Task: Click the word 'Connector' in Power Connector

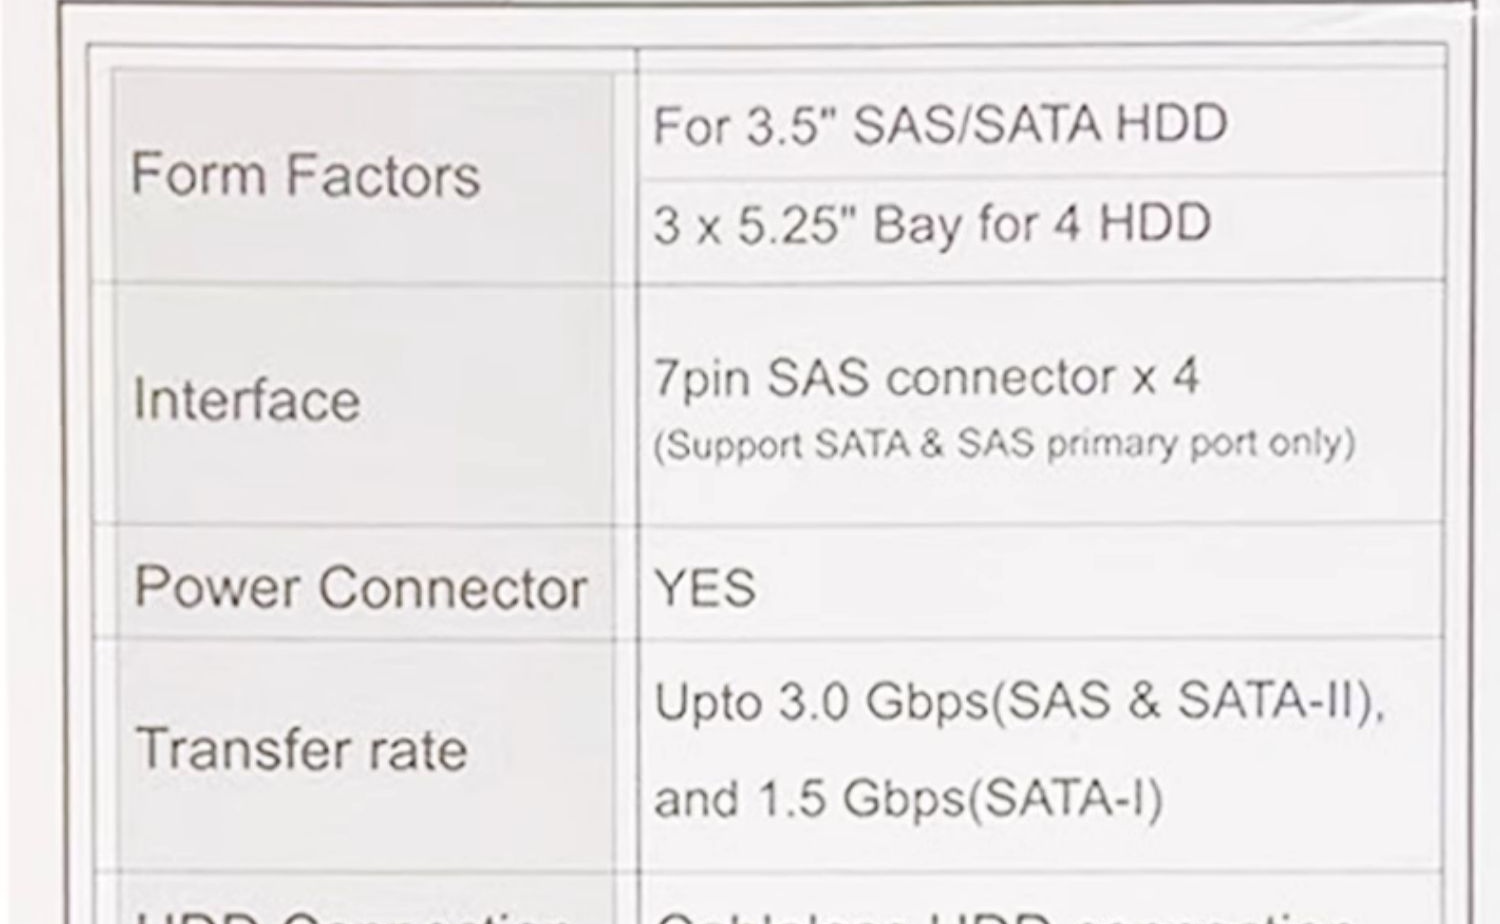Action: 454,587
